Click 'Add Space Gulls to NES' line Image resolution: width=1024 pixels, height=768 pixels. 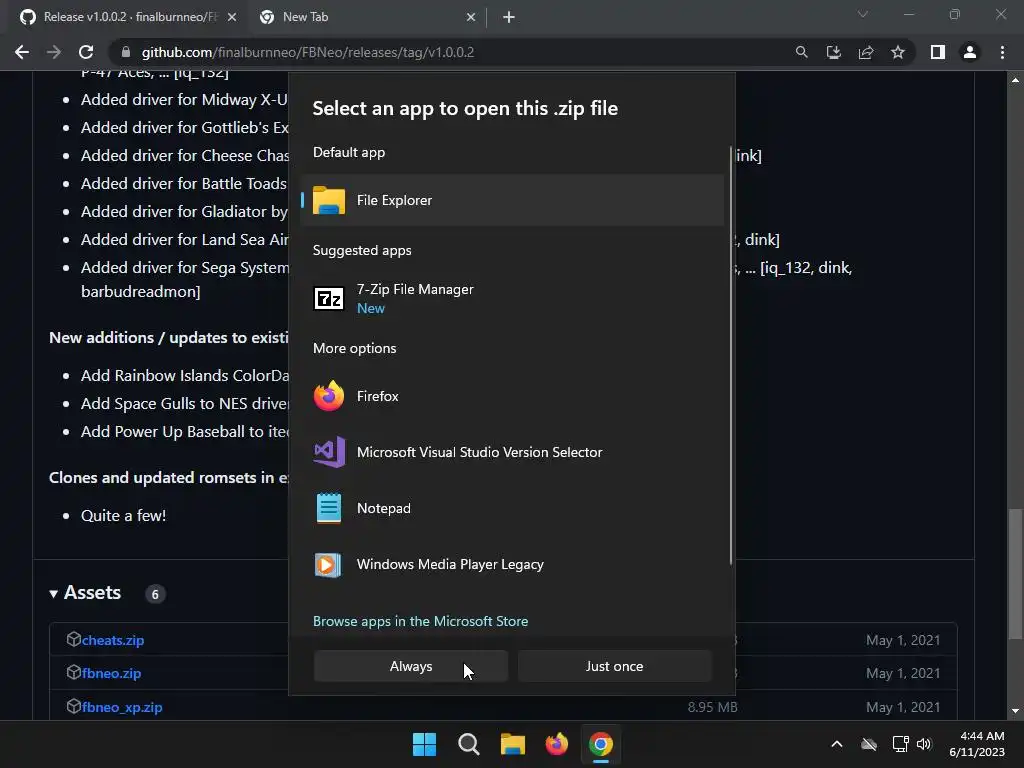point(184,404)
